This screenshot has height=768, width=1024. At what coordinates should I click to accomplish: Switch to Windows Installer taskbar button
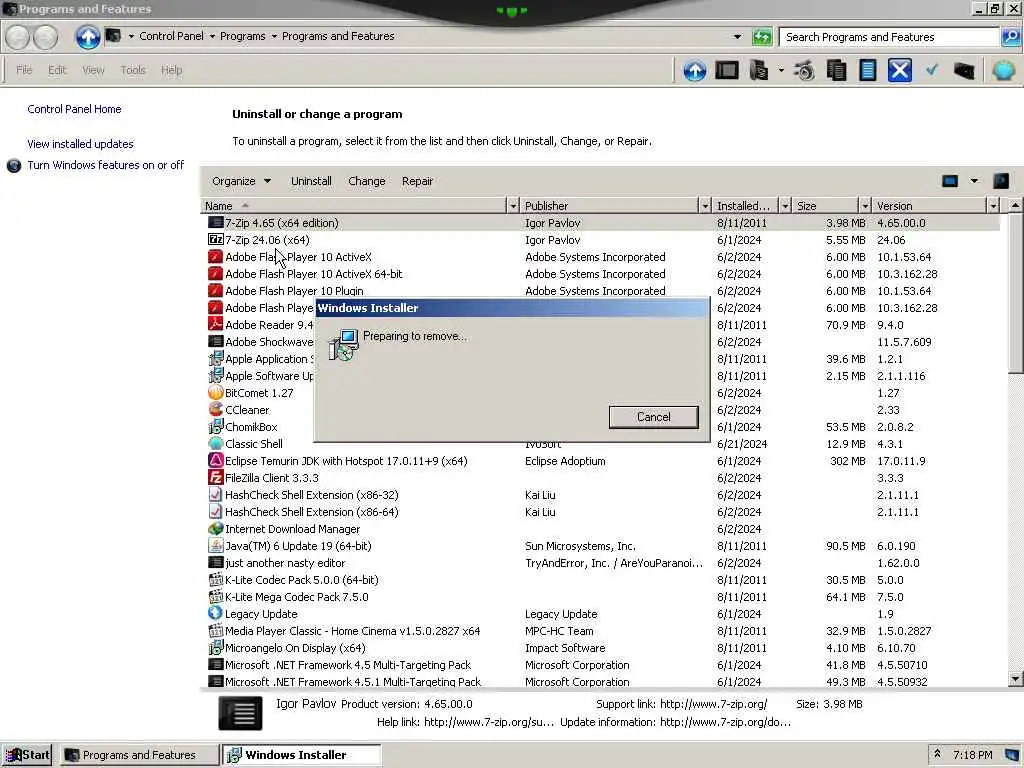[302, 755]
